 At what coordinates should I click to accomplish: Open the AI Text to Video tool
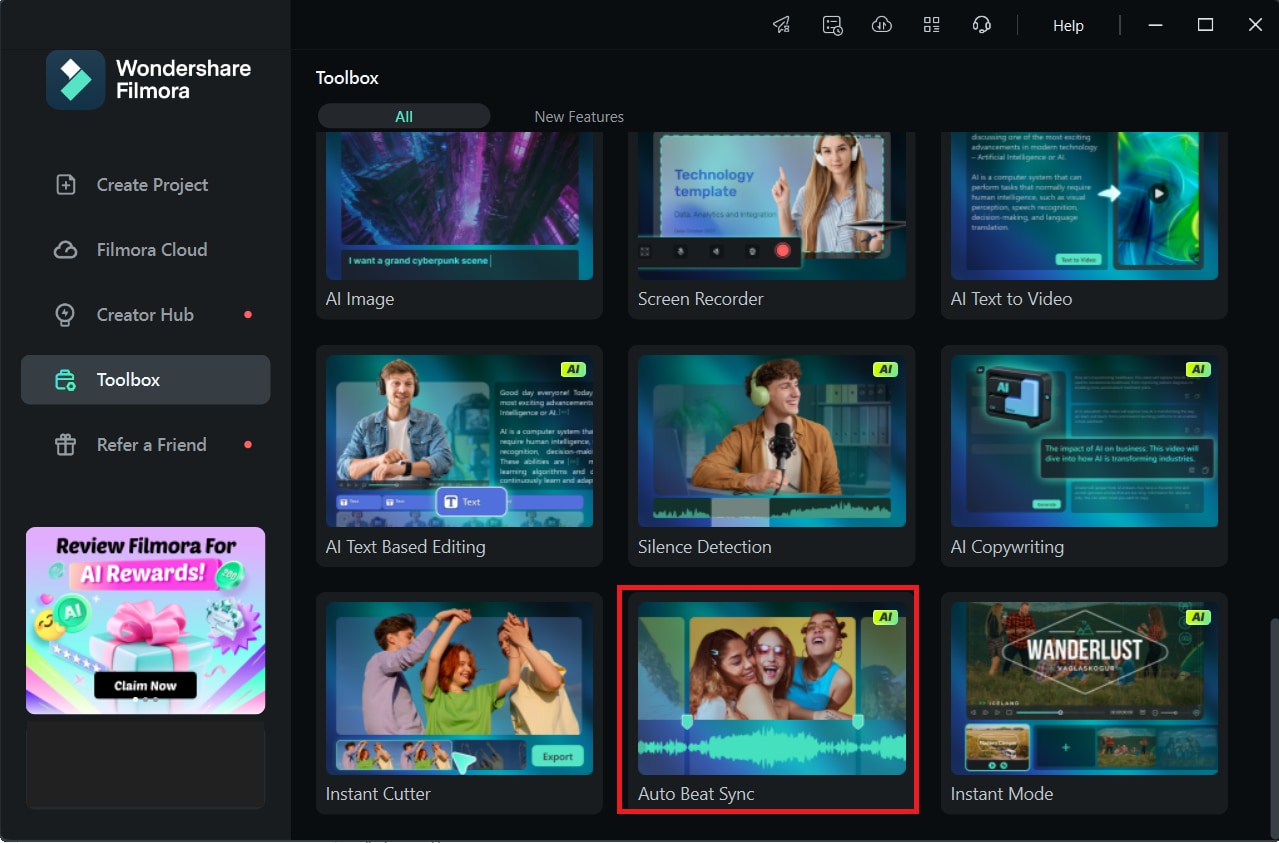click(x=1084, y=225)
